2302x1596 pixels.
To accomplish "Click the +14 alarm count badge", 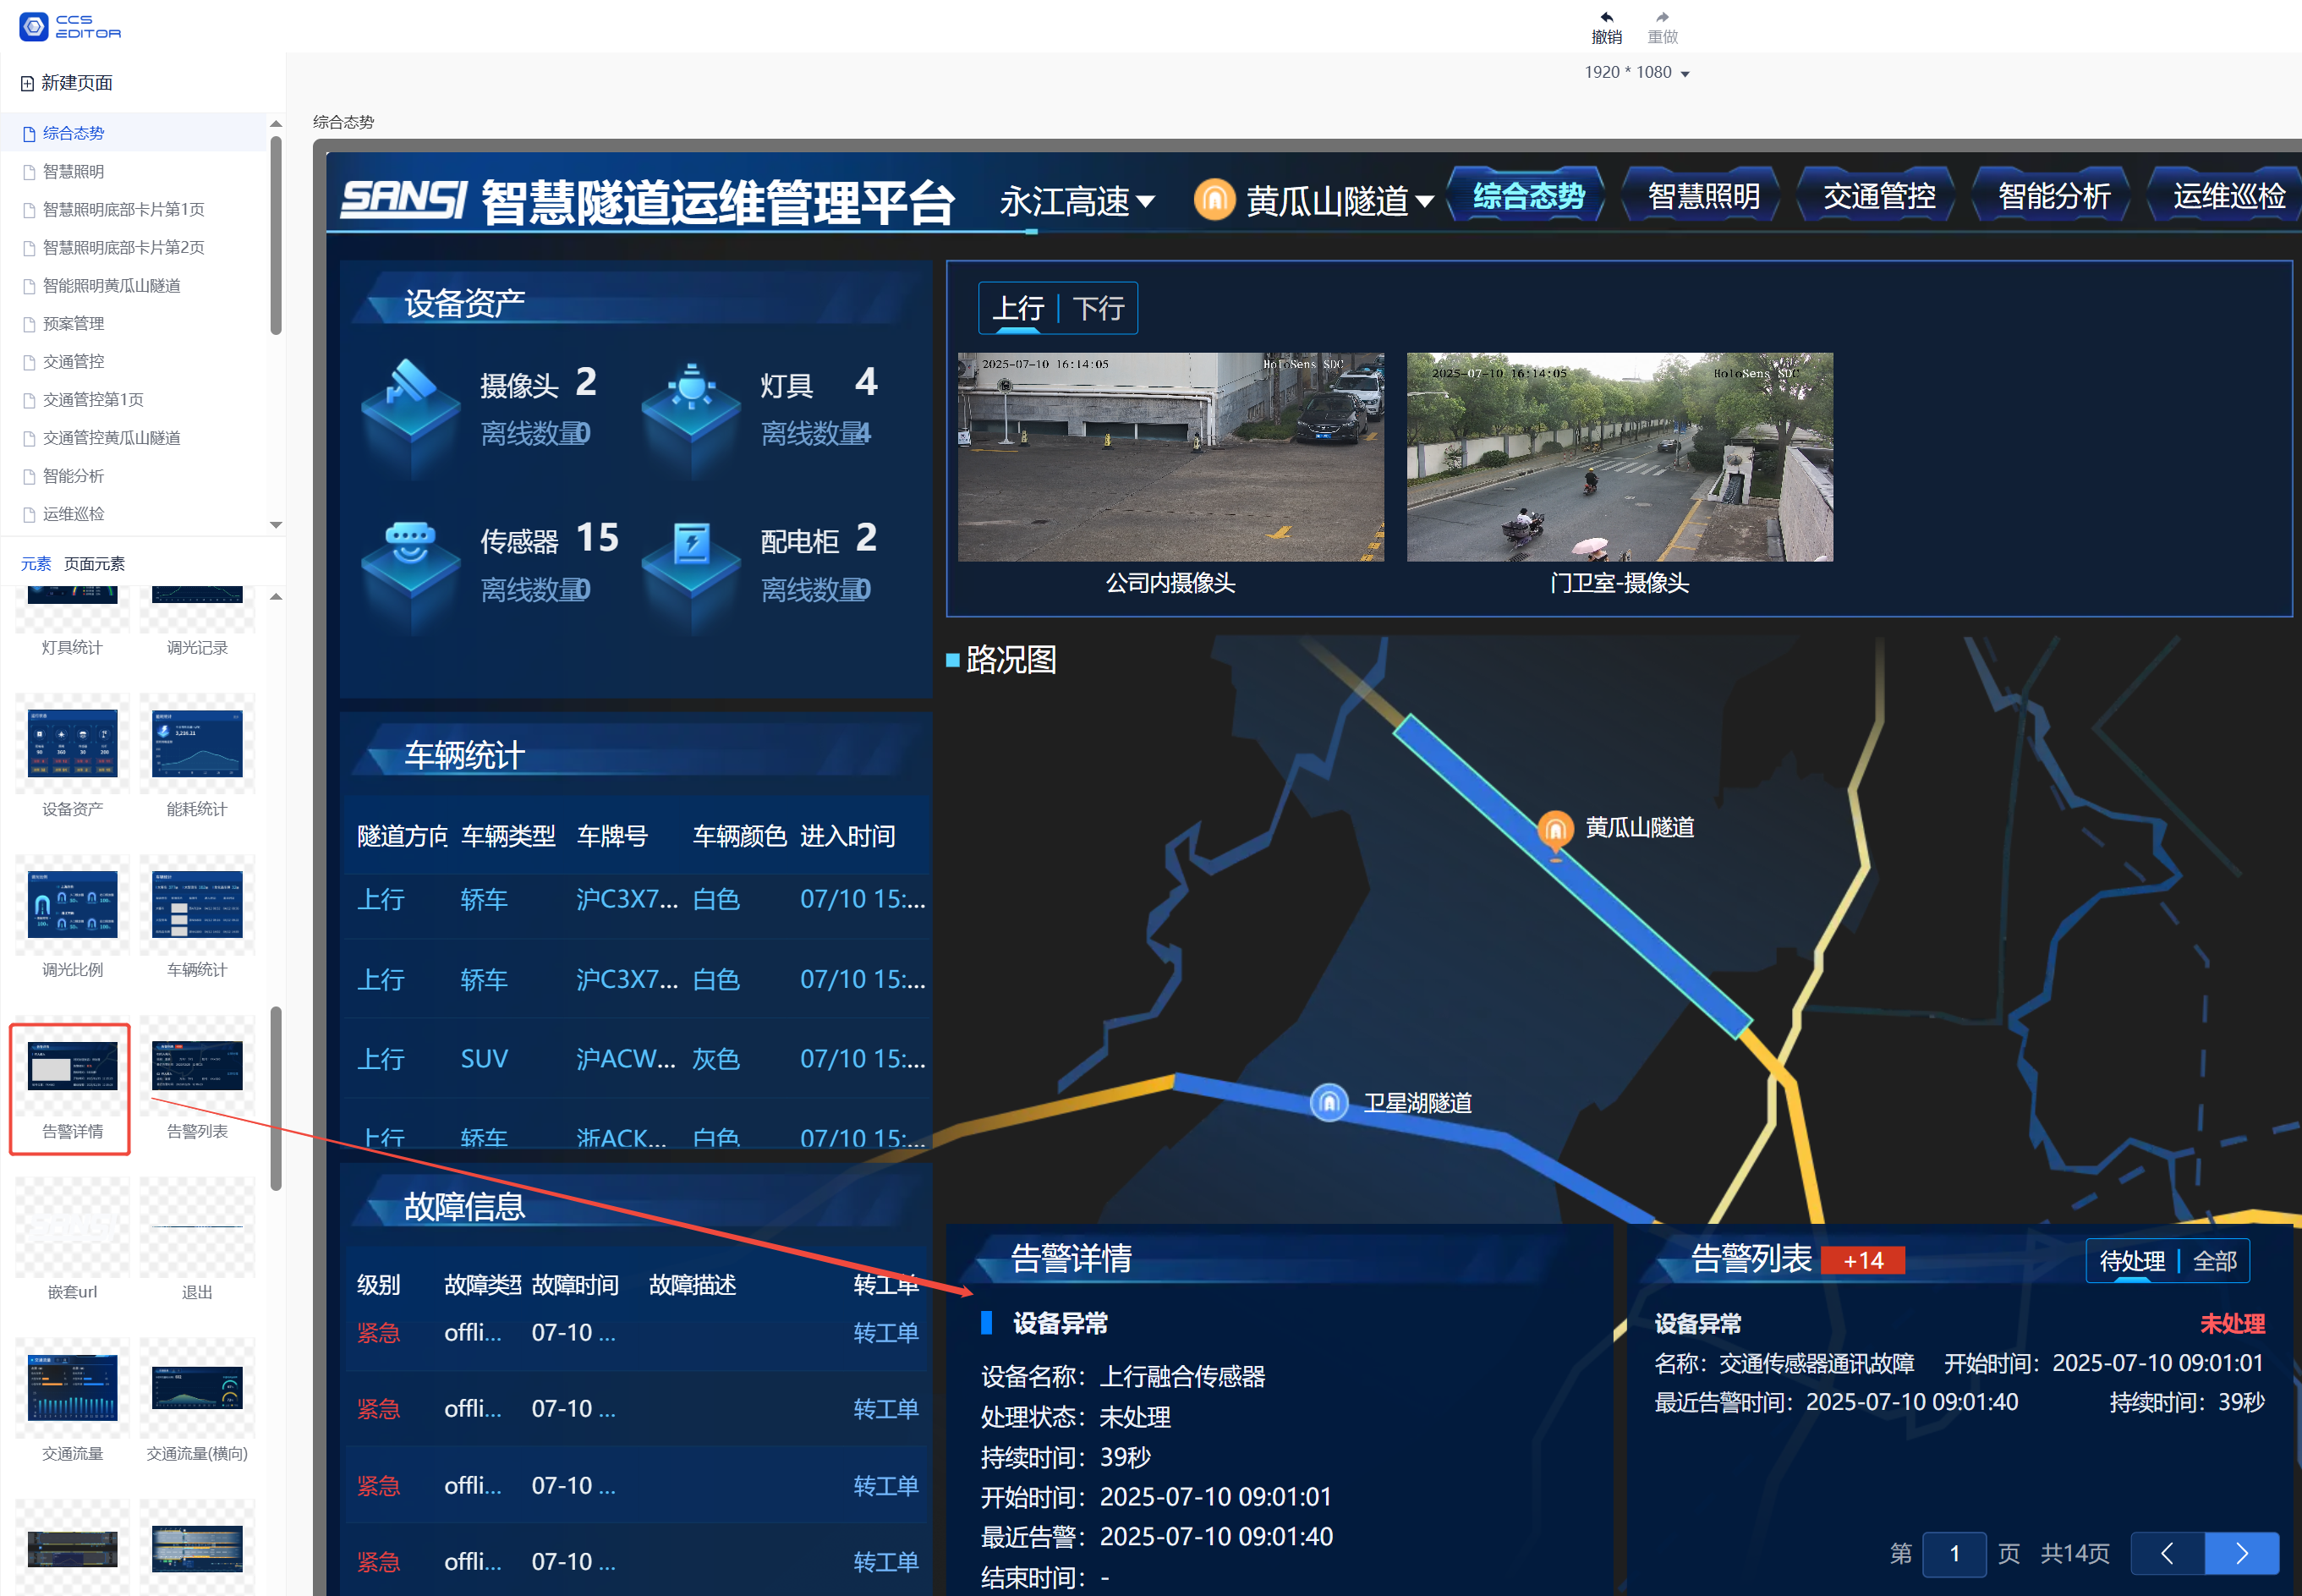I will coord(1862,1261).
